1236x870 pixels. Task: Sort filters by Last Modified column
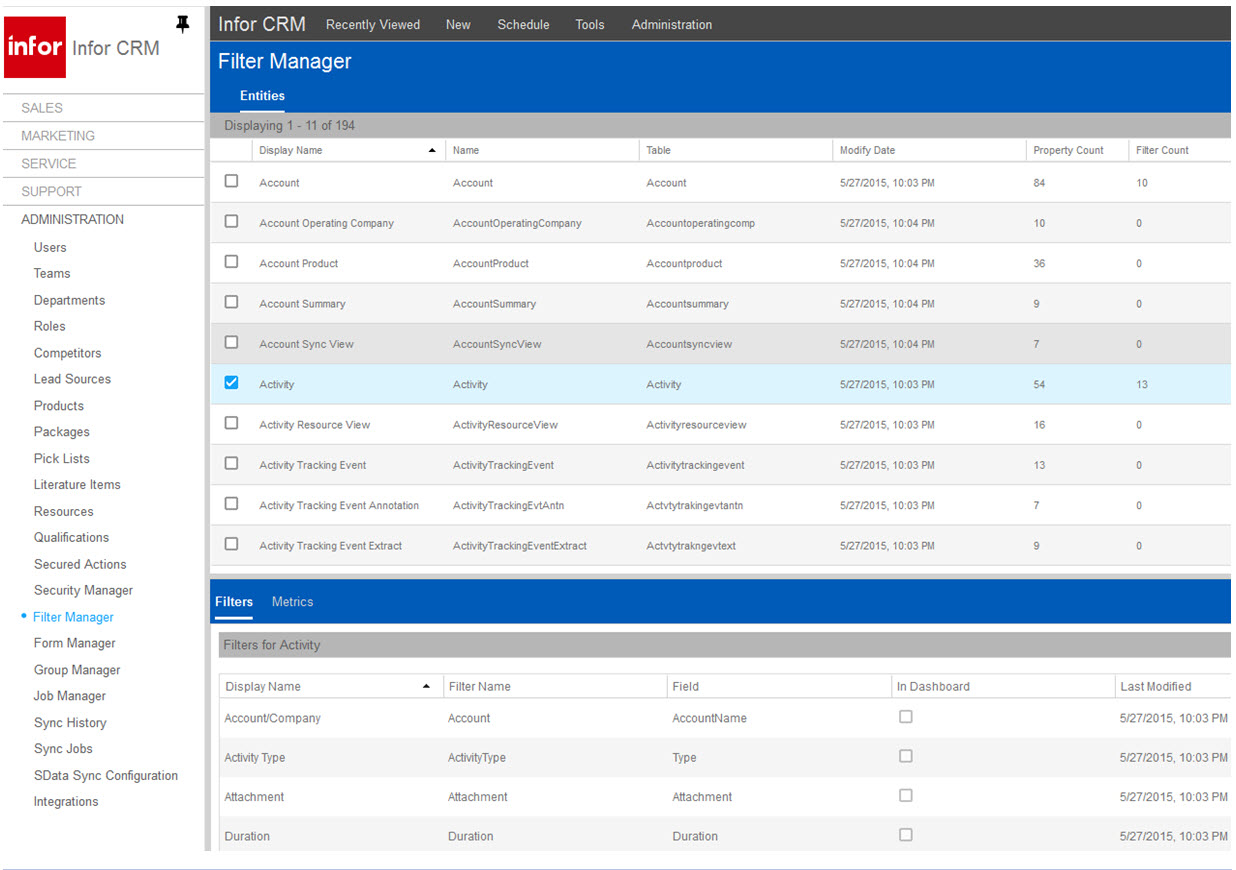(1155, 687)
